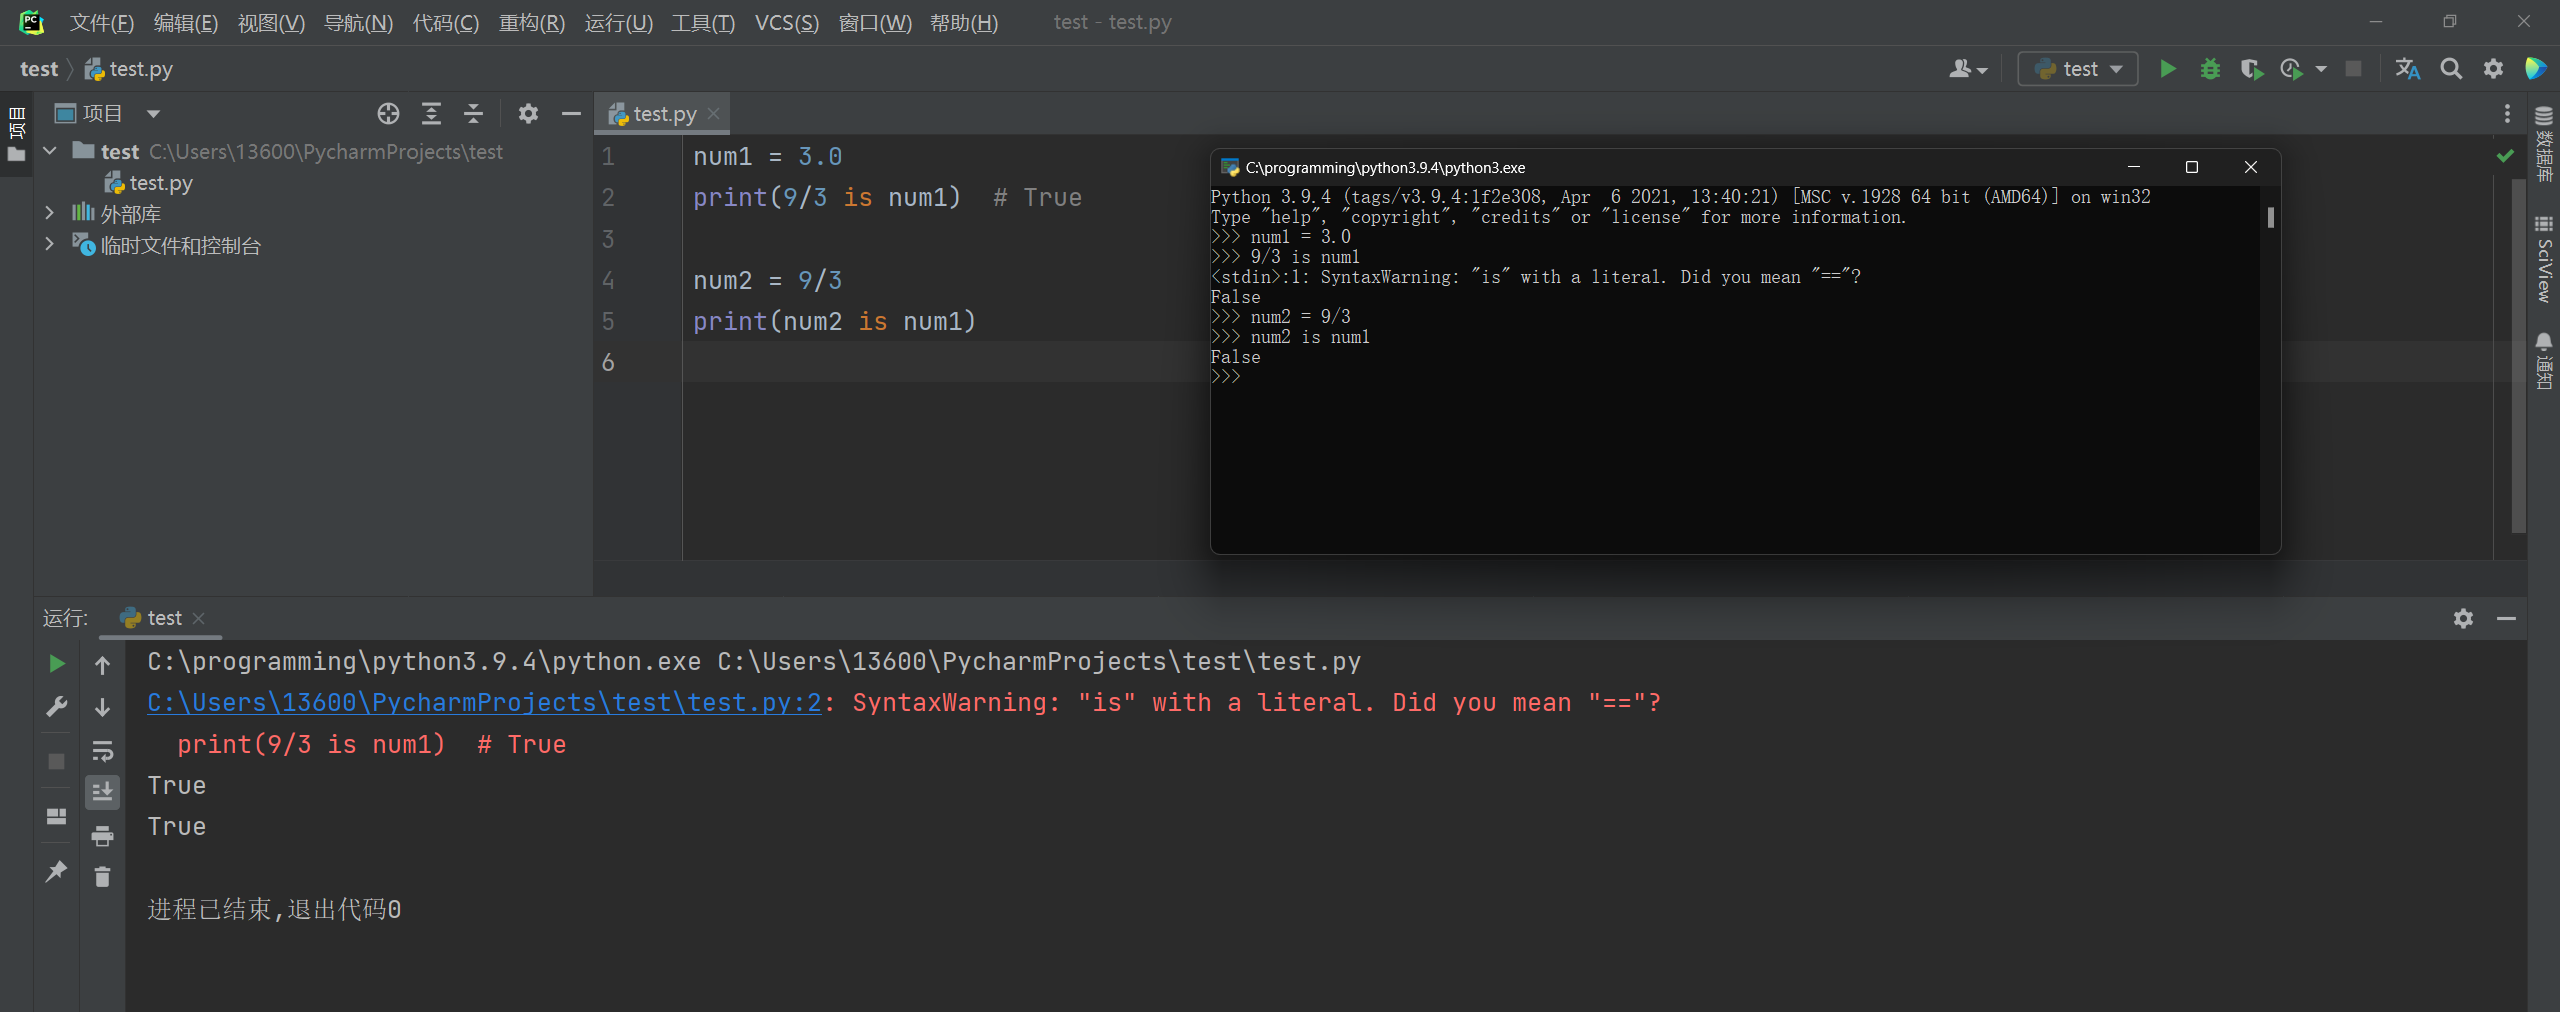Screen dimensions: 2560x1012
Task: Close the test run tab
Action: pos(198,618)
